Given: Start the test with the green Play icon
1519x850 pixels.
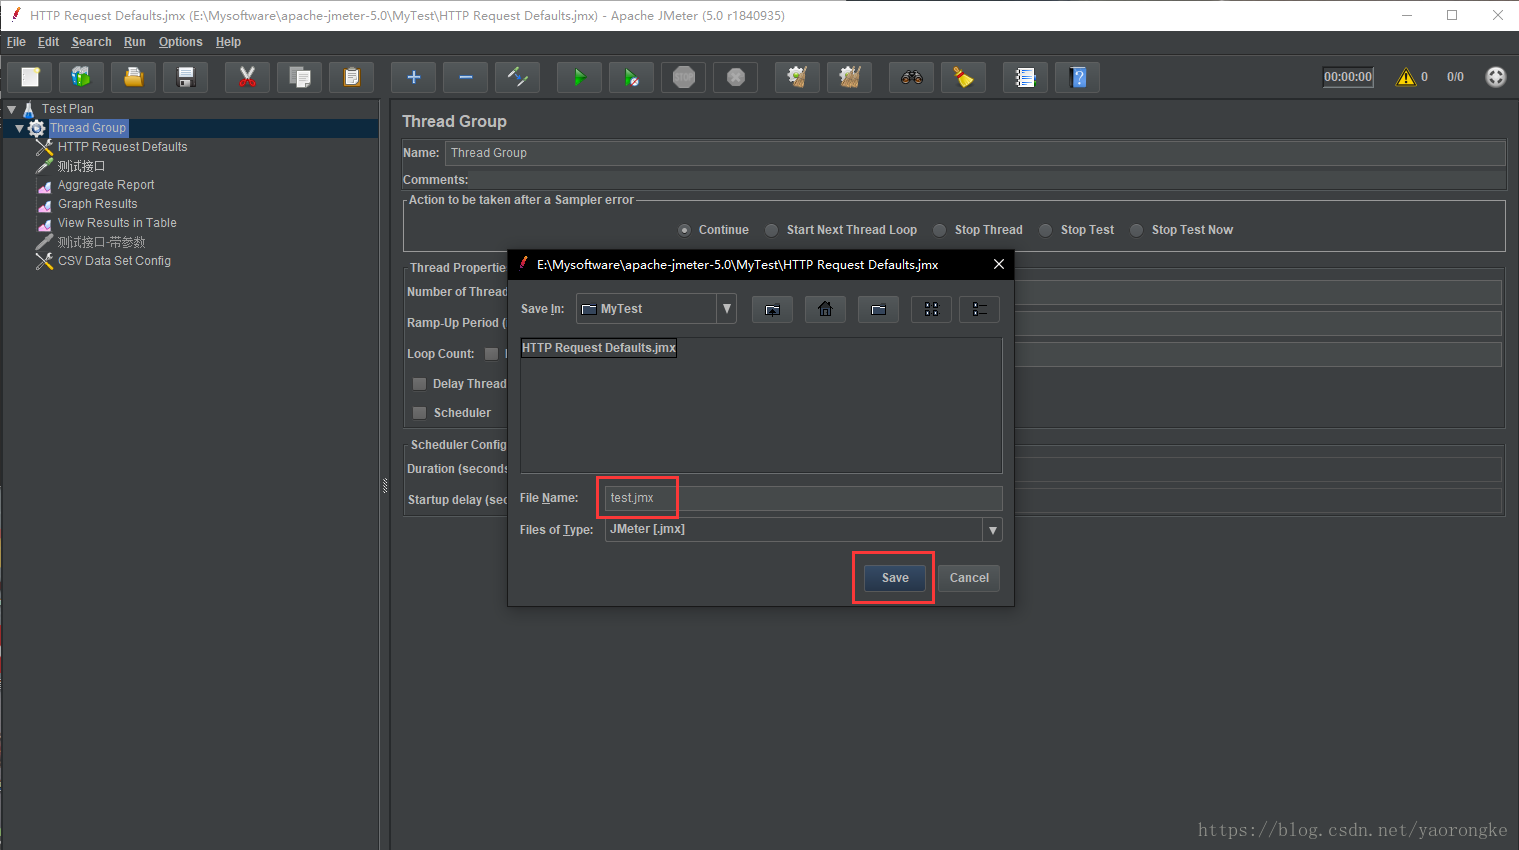Looking at the screenshot, I should (x=579, y=77).
